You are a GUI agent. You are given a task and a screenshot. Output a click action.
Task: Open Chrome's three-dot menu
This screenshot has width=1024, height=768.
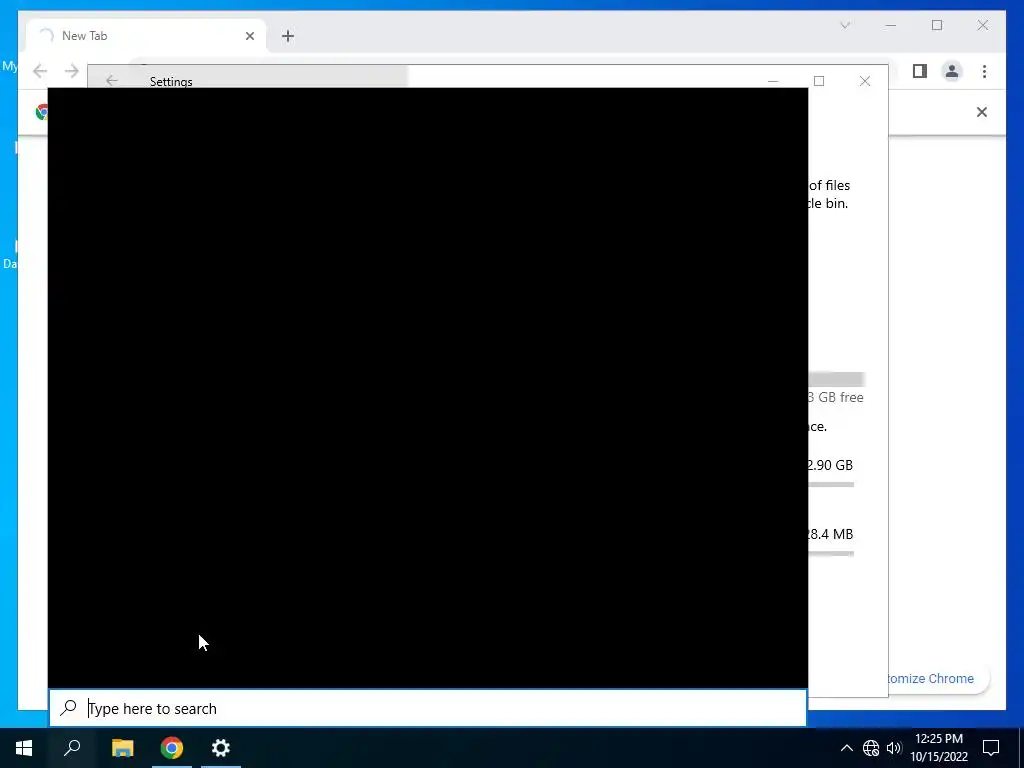tap(984, 71)
